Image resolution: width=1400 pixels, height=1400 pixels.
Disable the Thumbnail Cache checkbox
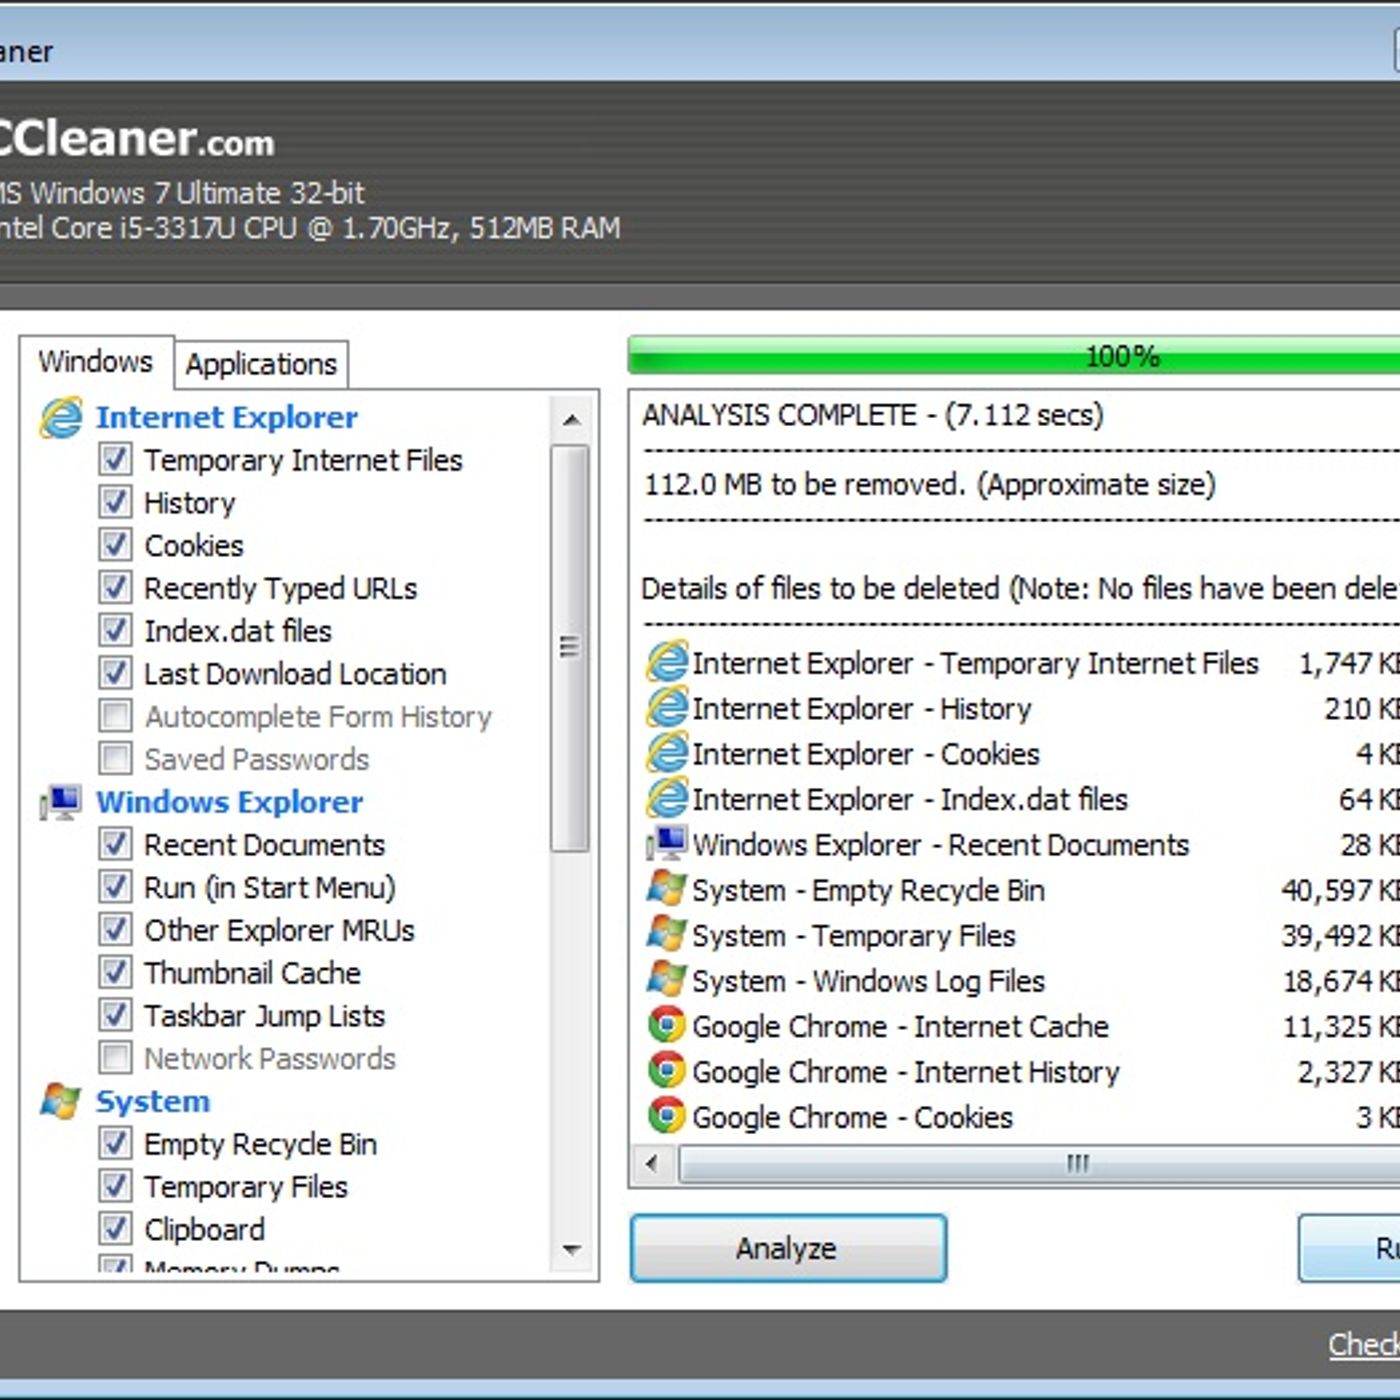point(115,972)
